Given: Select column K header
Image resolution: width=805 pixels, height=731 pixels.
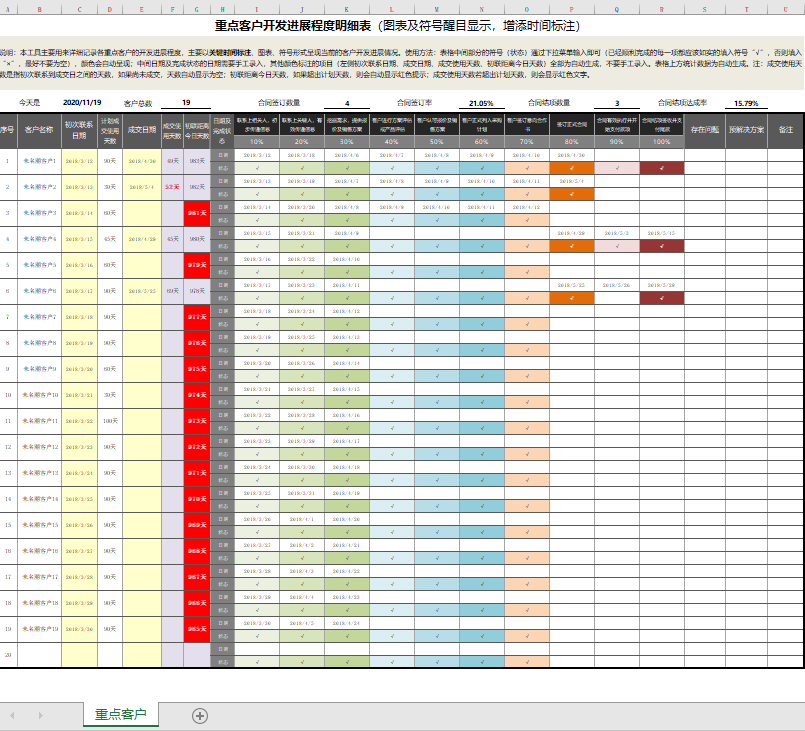Looking at the screenshot, I should point(347,9).
